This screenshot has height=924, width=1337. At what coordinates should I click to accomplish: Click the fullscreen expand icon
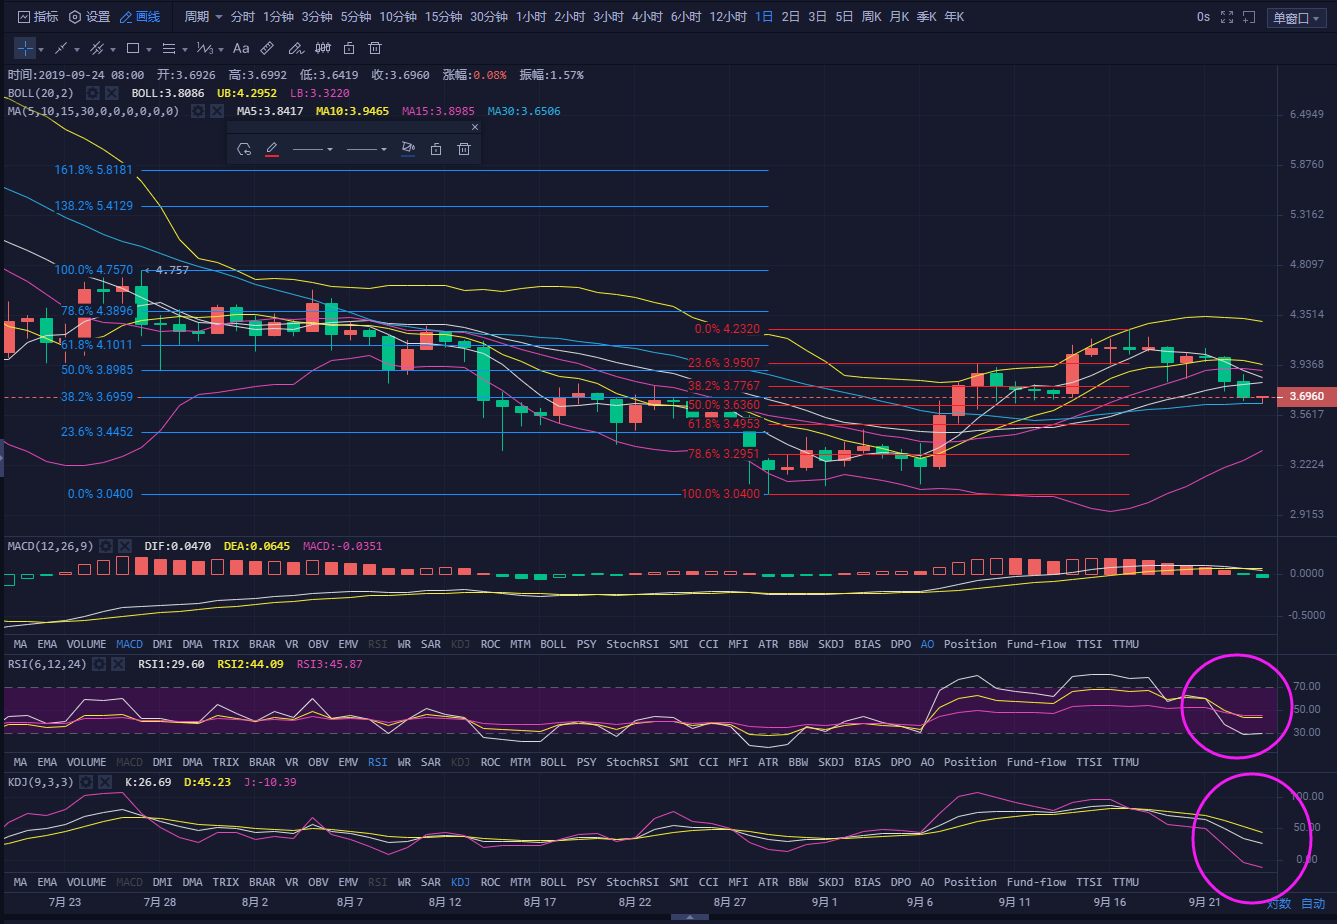[x=1227, y=17]
